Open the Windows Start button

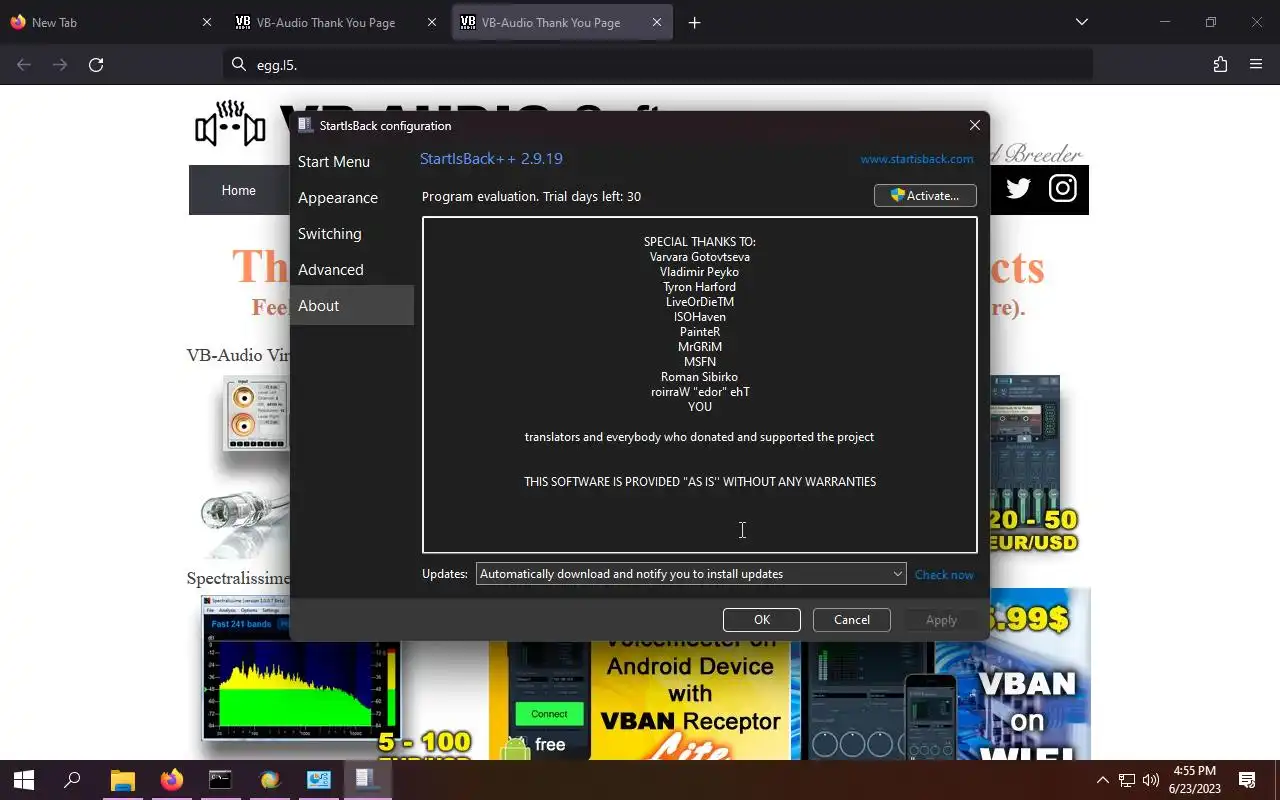(23, 780)
